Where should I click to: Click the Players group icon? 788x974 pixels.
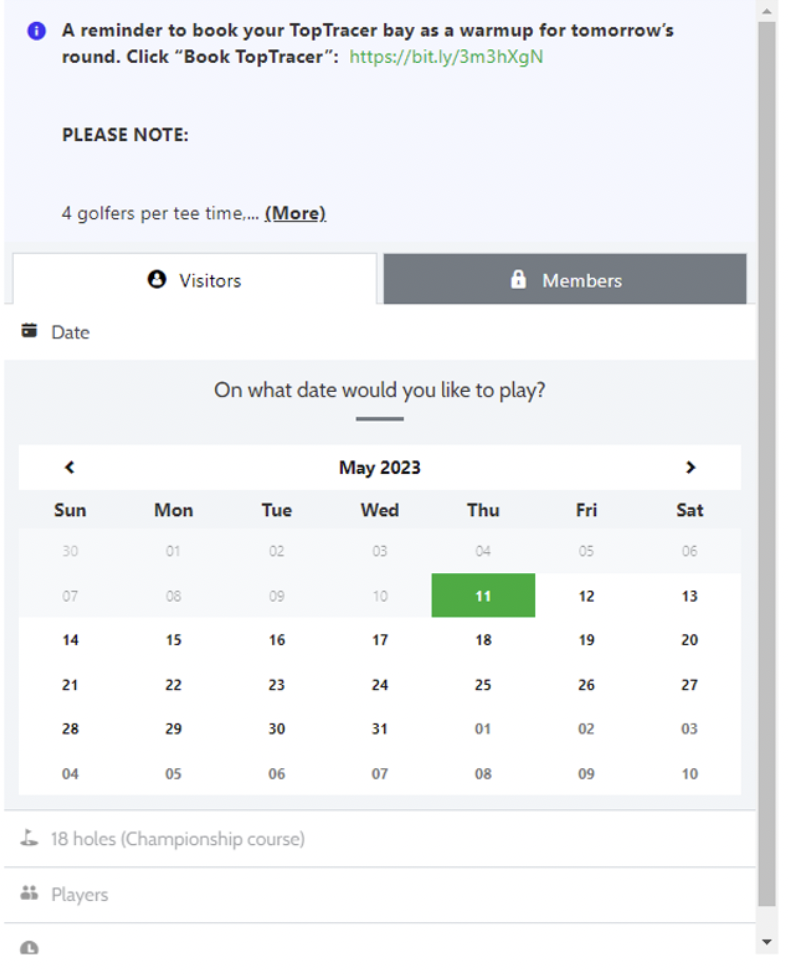pos(29,893)
